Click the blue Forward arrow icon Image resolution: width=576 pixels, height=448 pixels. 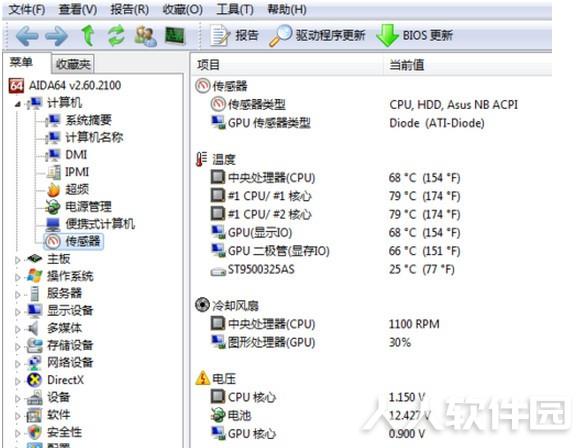tap(56, 36)
